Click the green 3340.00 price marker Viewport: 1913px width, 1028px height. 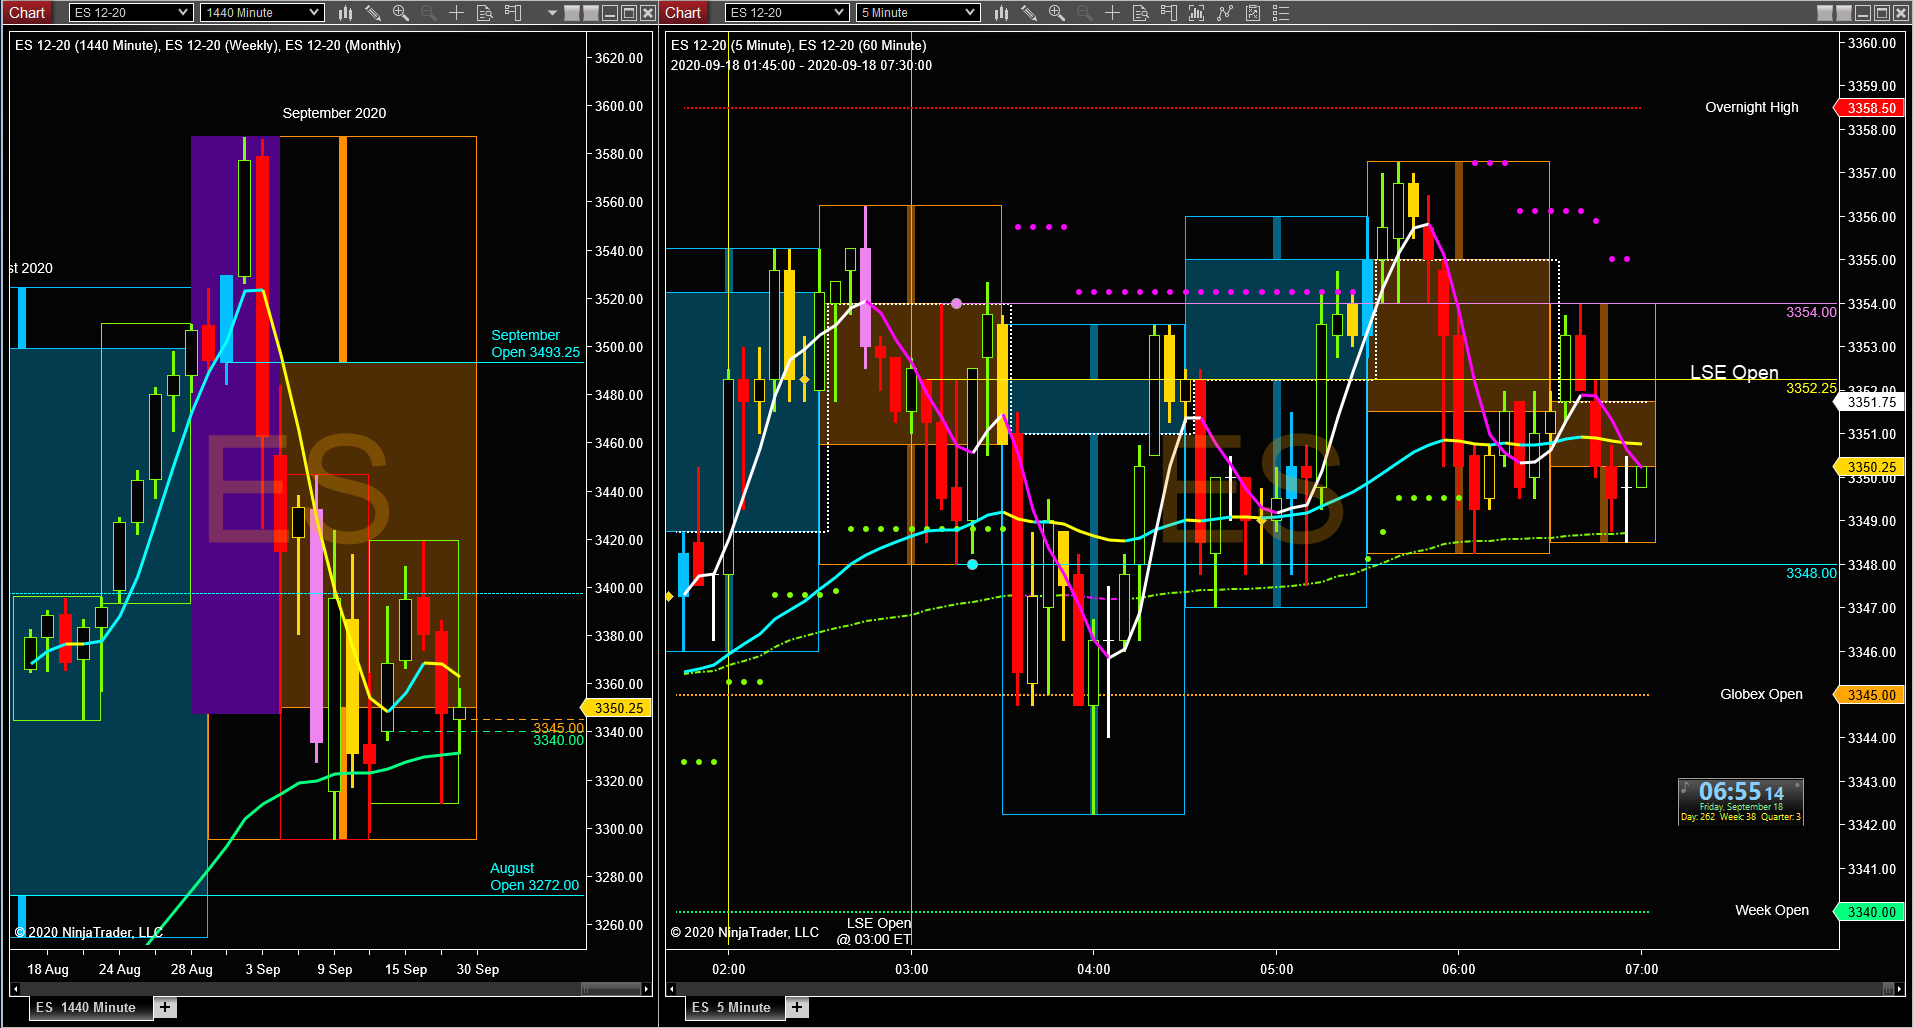[1869, 912]
